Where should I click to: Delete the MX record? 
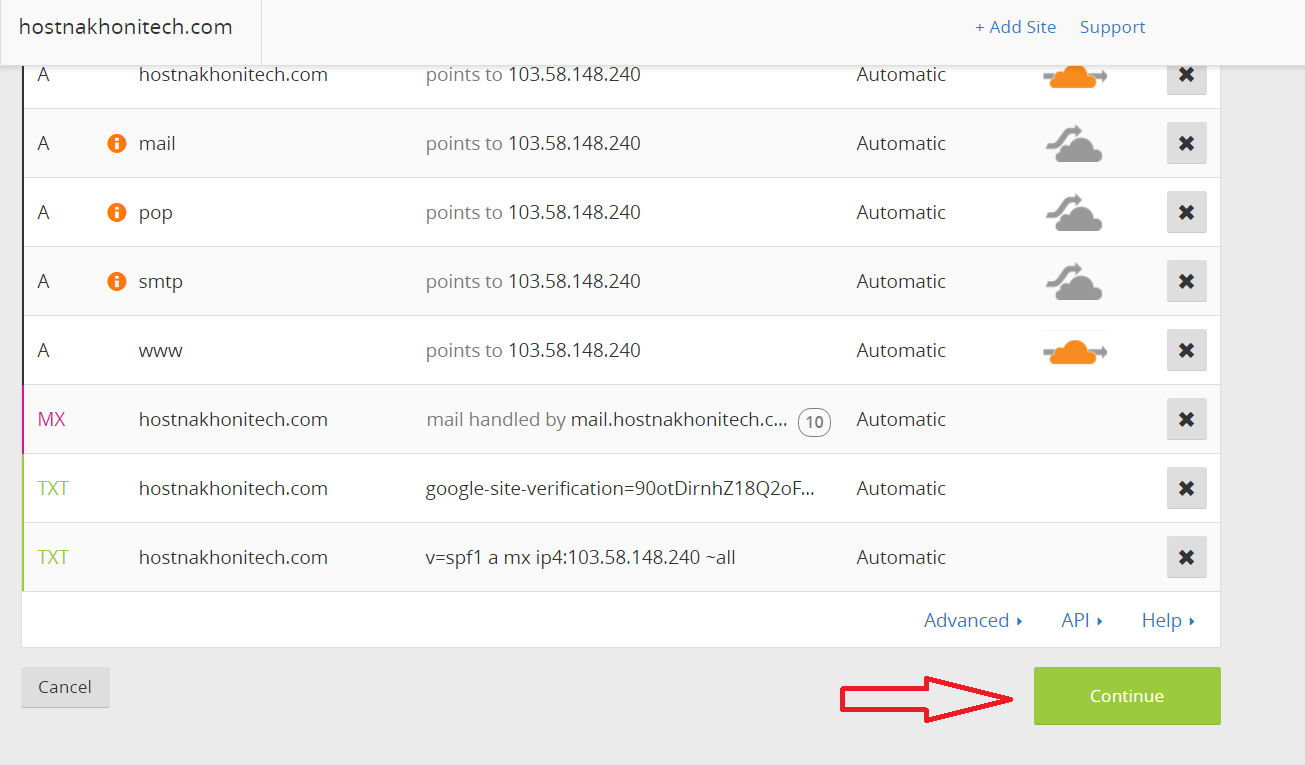click(x=1187, y=419)
